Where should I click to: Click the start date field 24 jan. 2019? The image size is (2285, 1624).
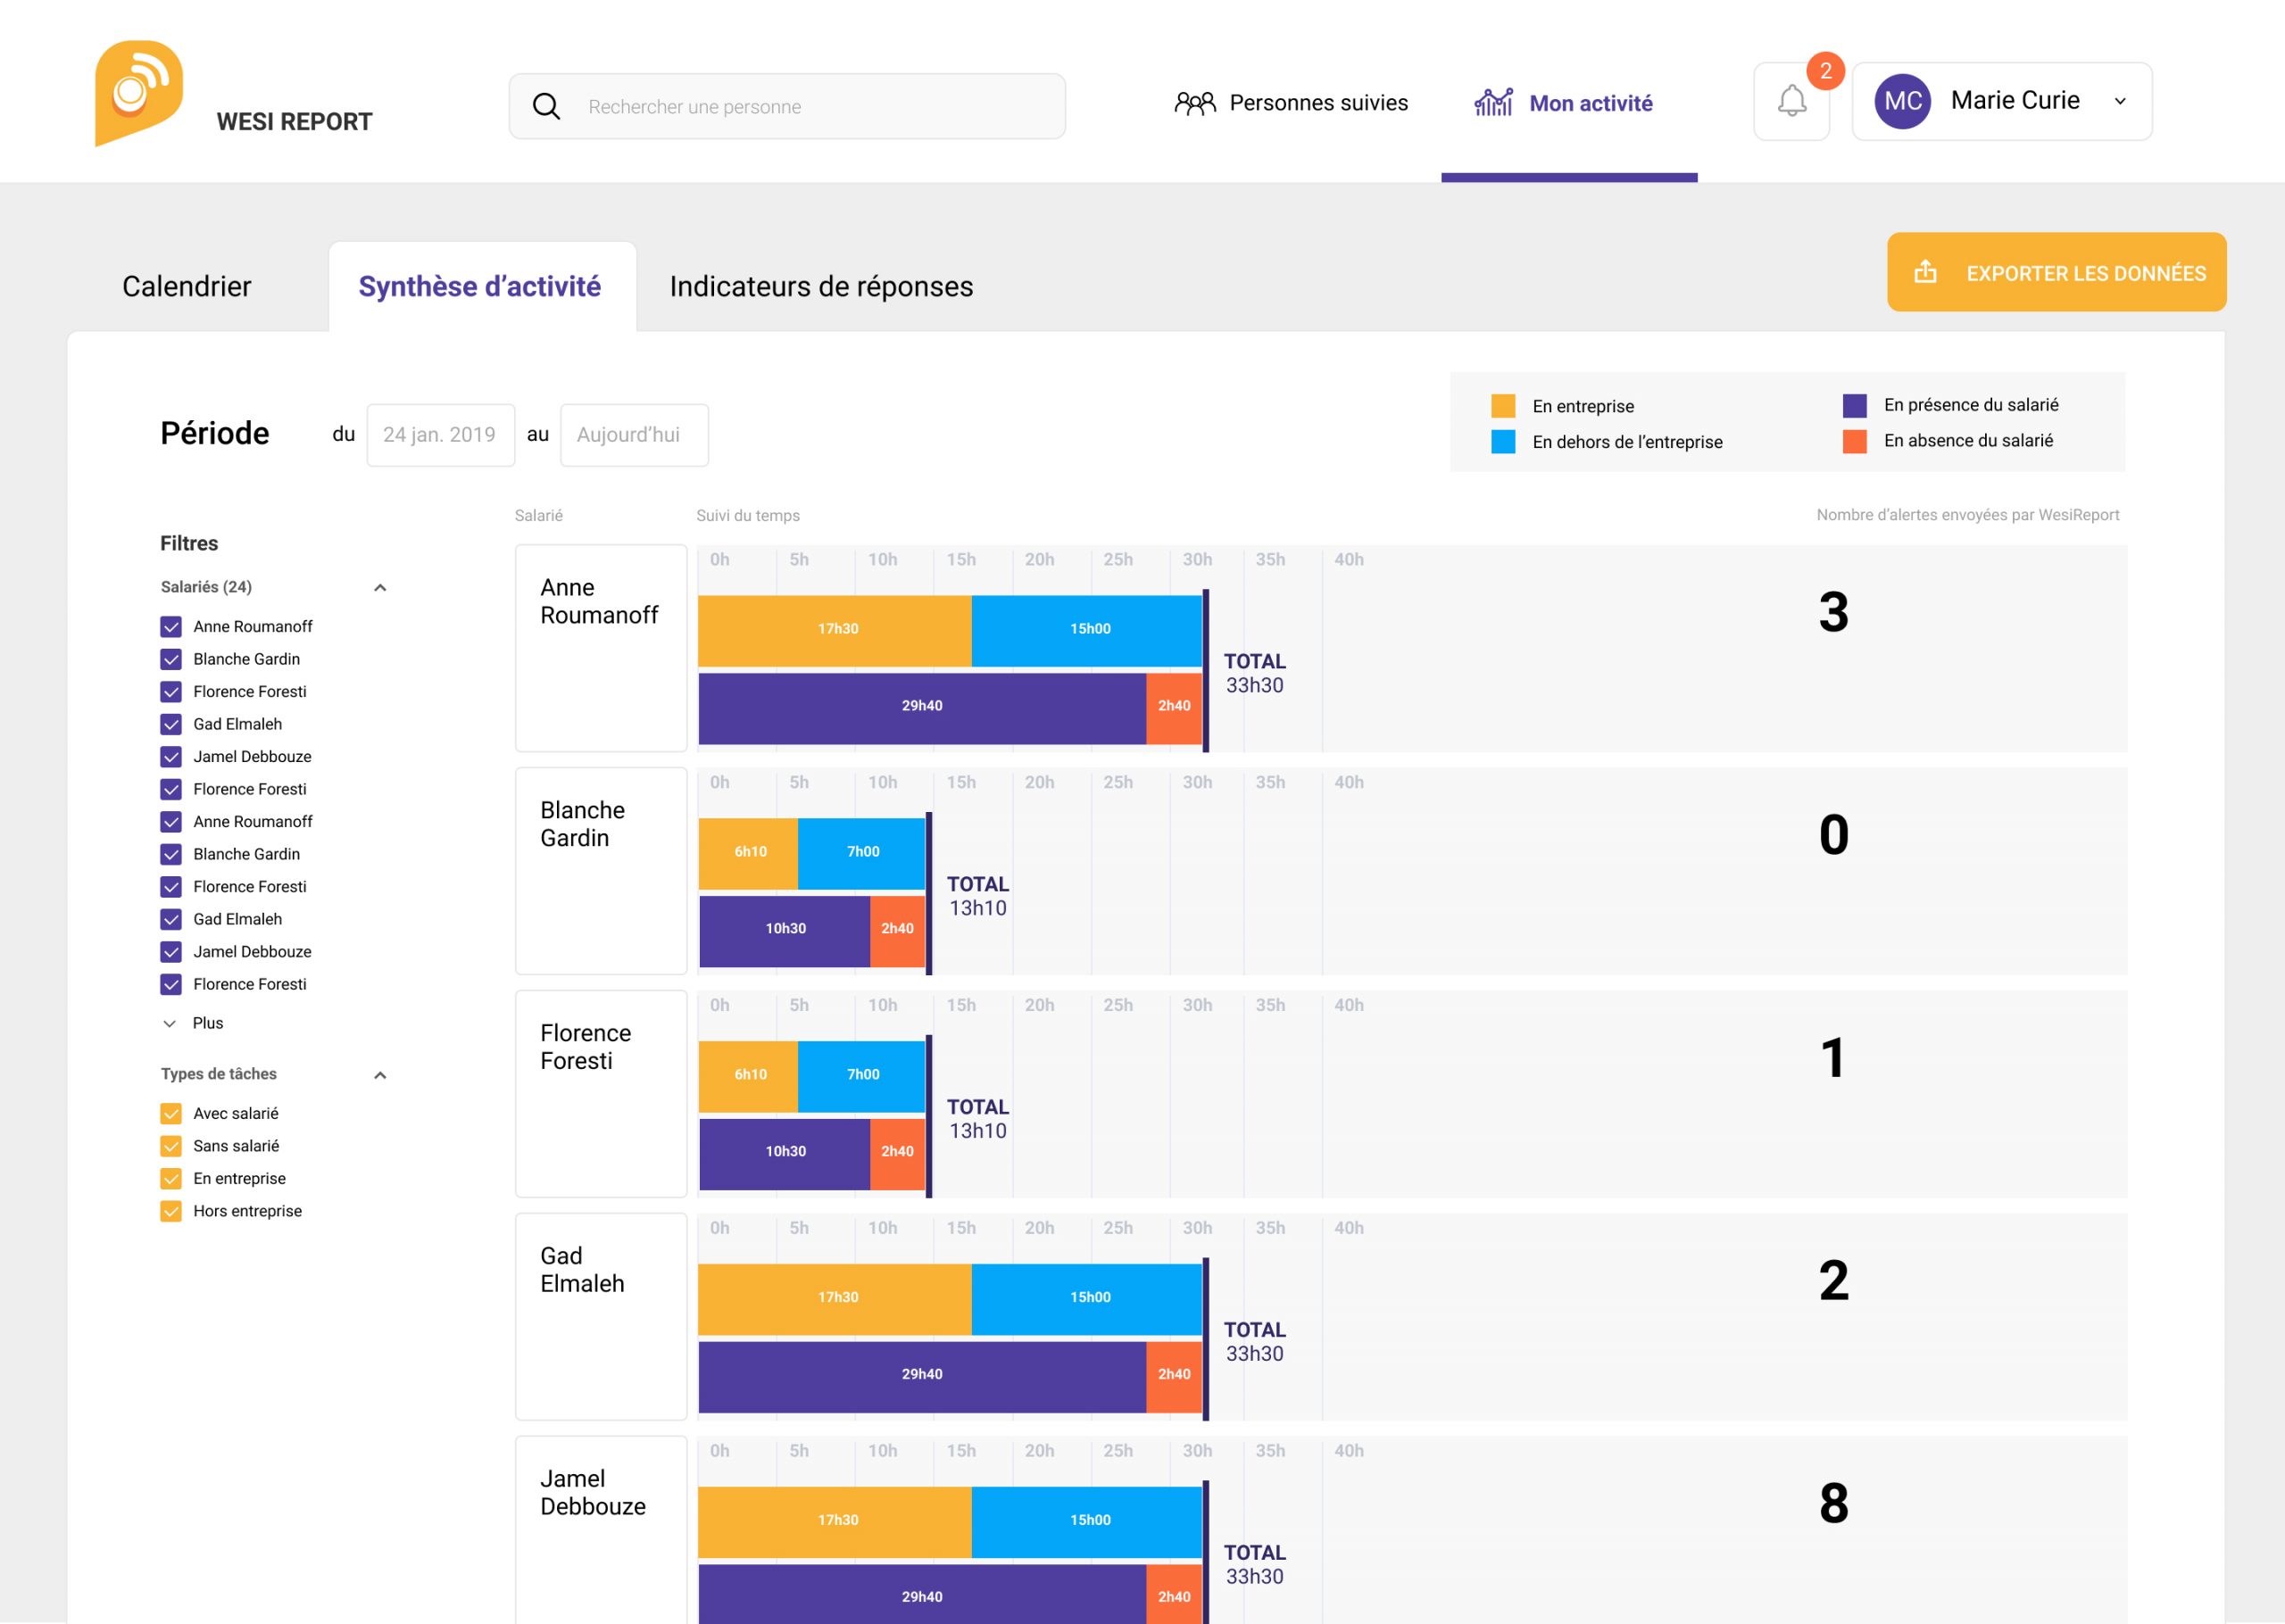[440, 435]
